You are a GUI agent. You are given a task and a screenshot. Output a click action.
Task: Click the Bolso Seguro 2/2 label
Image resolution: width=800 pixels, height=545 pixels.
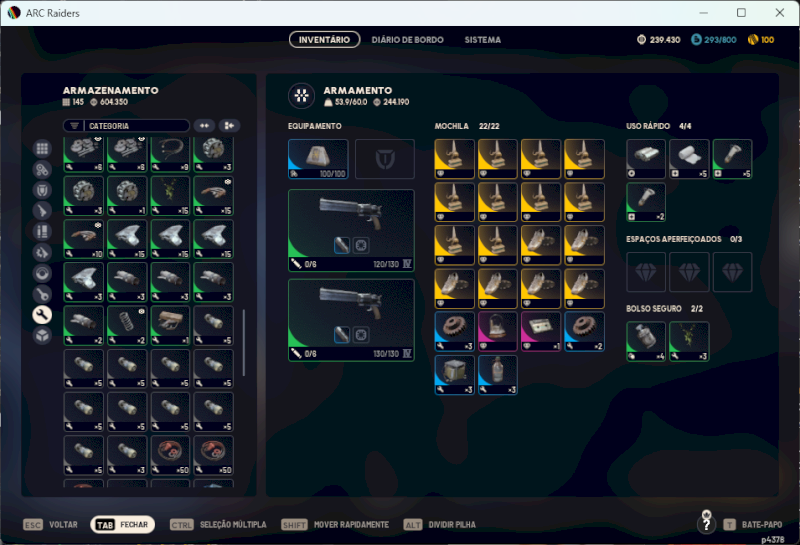665,309
